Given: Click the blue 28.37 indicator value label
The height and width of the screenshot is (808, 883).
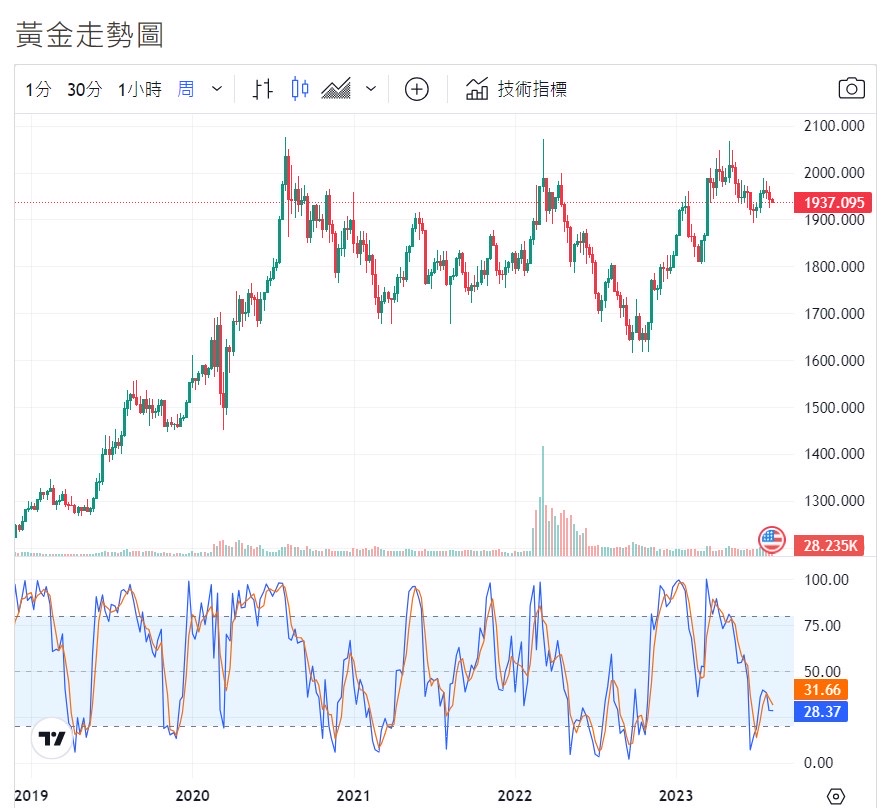Looking at the screenshot, I should [x=820, y=711].
